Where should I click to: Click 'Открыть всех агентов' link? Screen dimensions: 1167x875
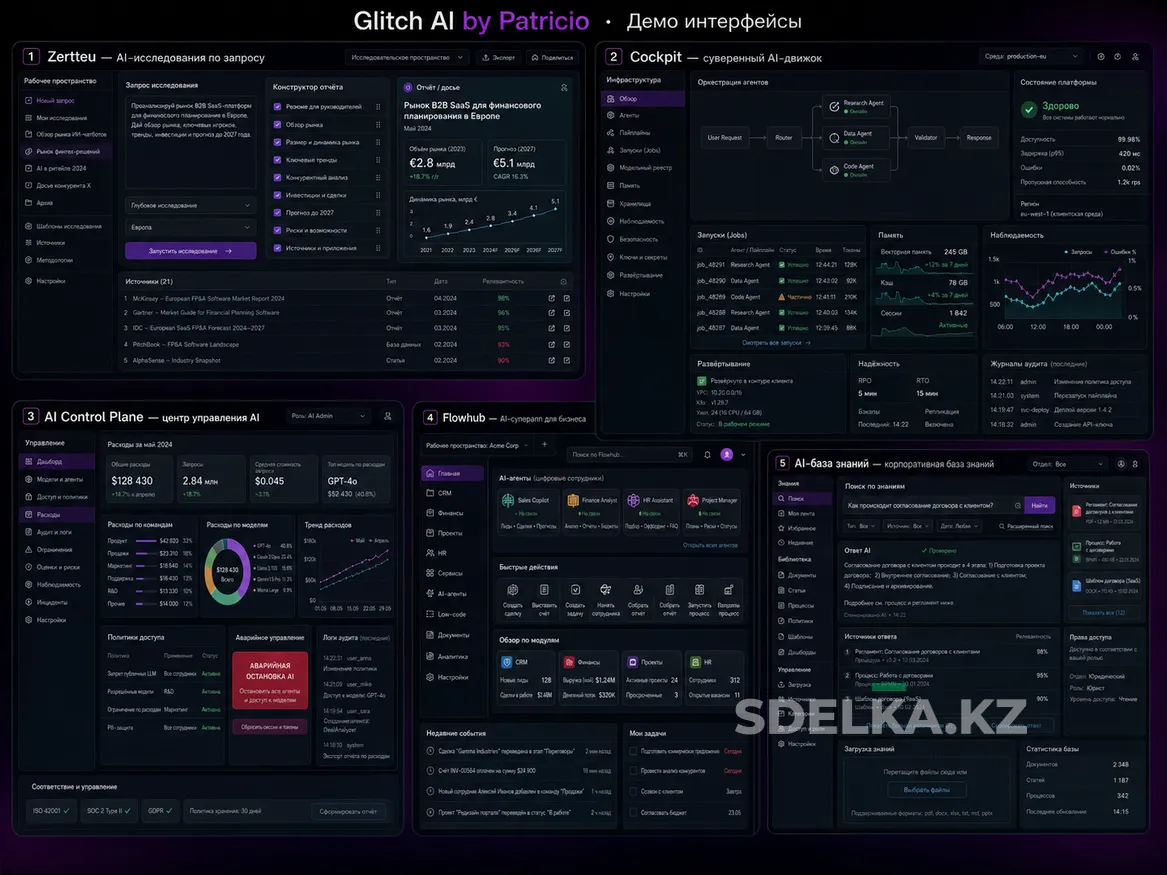point(710,545)
